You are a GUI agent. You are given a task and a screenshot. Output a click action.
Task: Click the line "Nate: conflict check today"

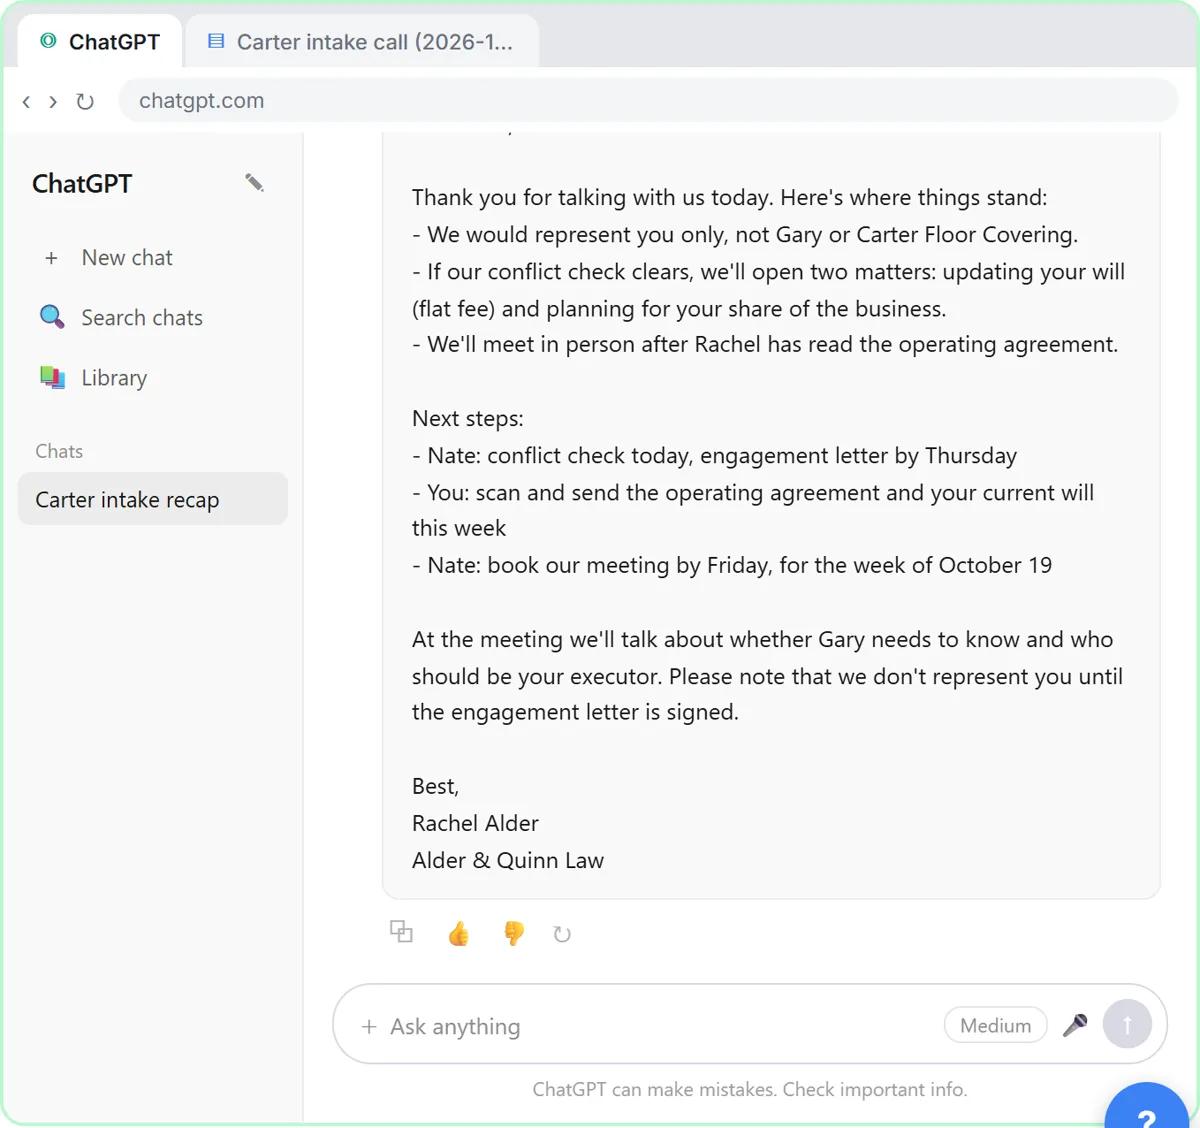pos(714,456)
